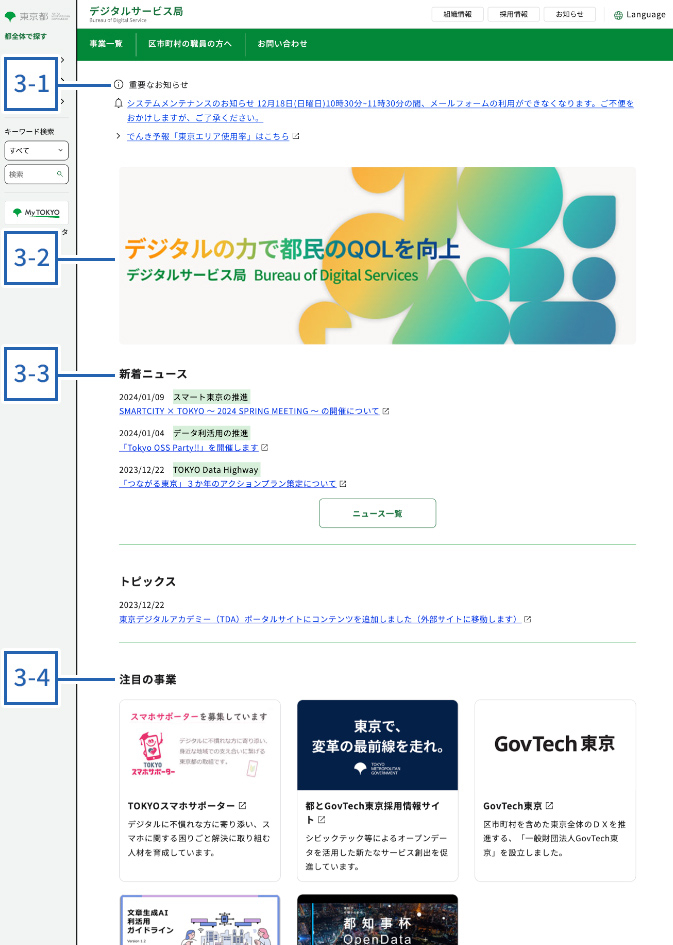Open the Tokyo OSS Party!! news link
This screenshot has width=673, height=945.
pos(189,448)
